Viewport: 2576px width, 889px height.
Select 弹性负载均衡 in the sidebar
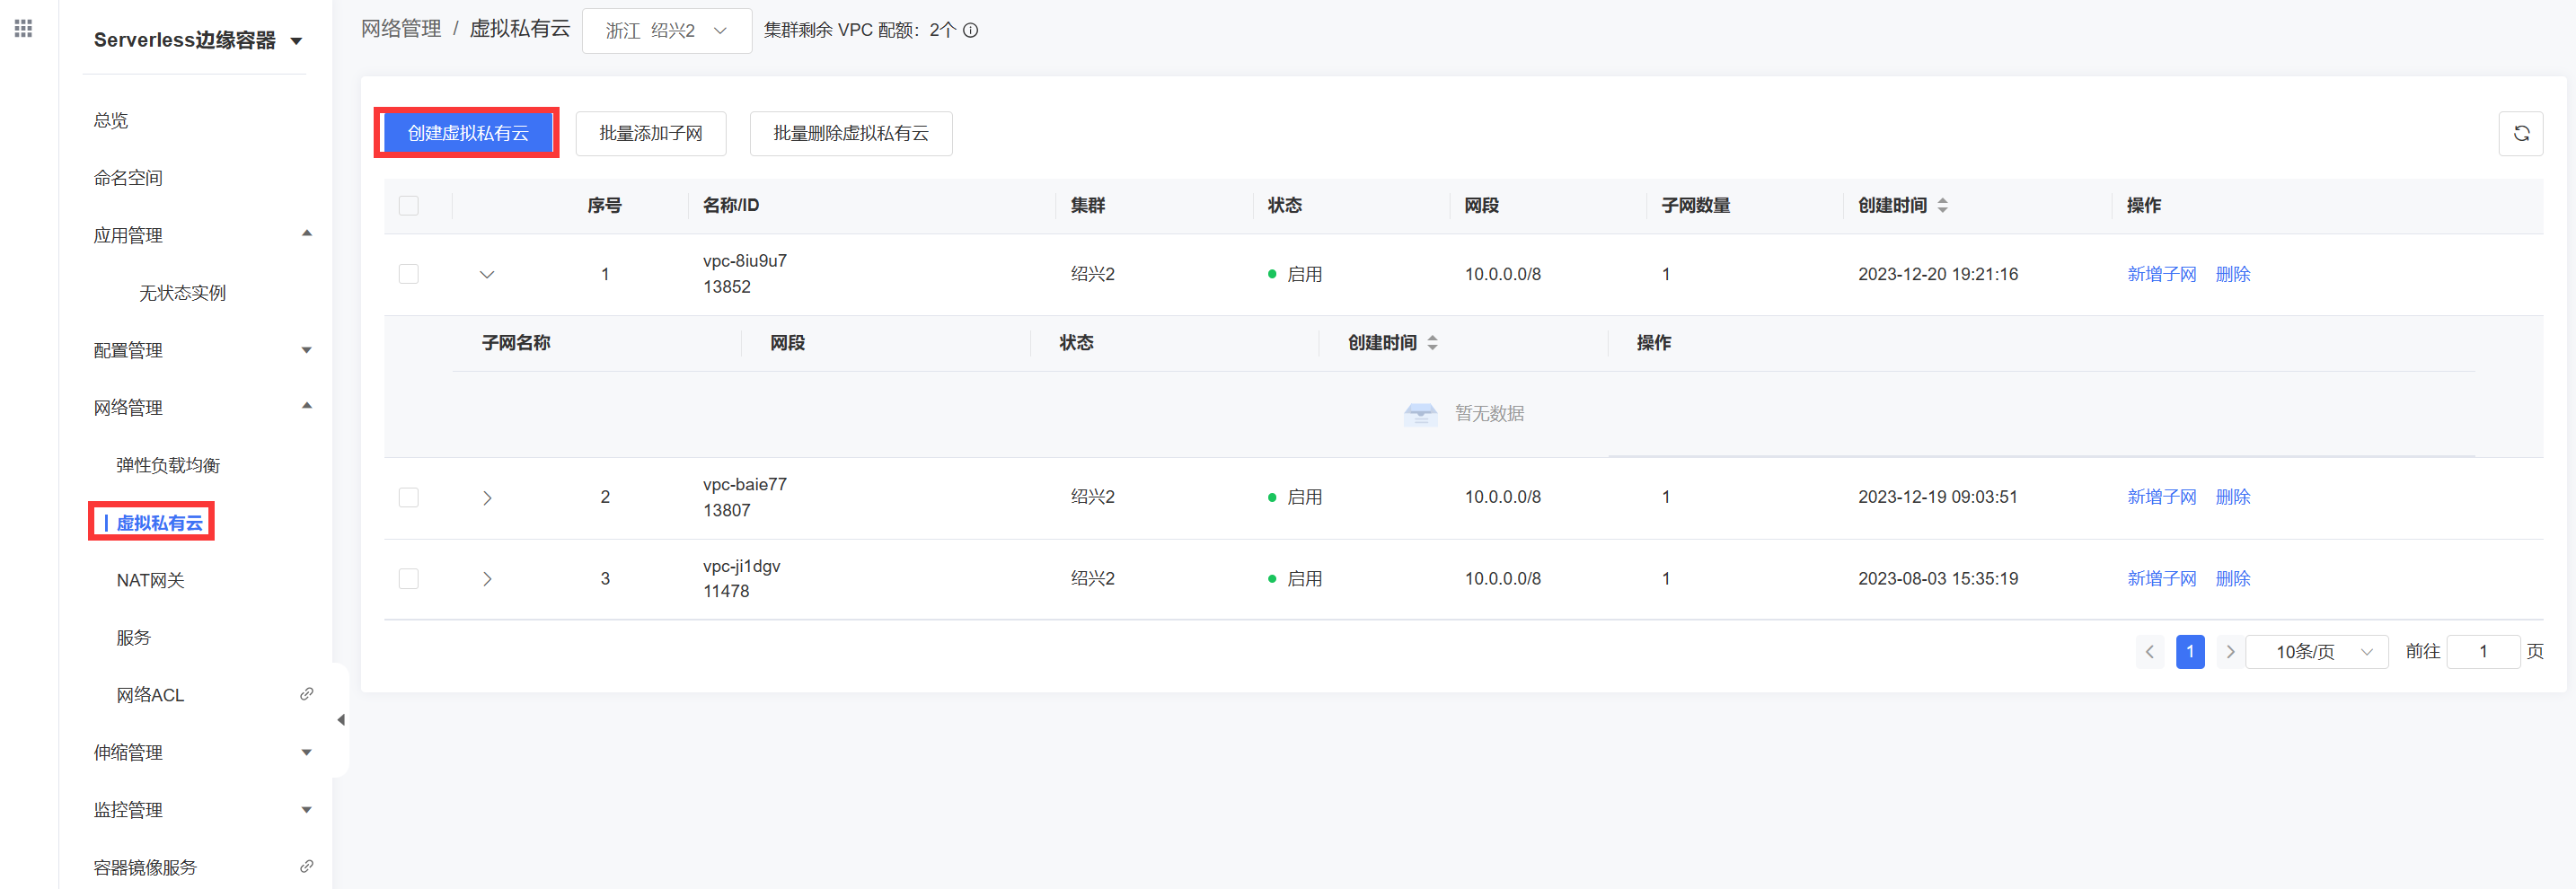[168, 465]
